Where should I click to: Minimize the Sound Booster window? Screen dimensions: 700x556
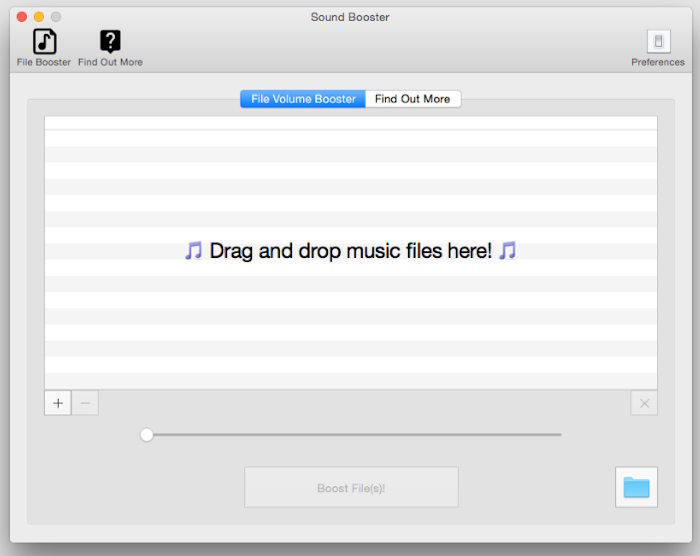(x=39, y=17)
